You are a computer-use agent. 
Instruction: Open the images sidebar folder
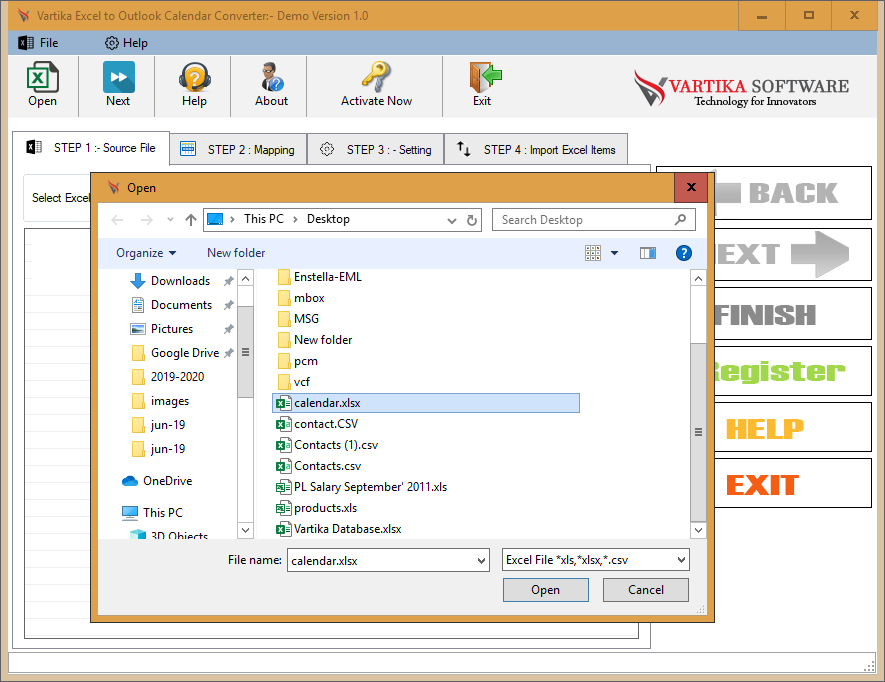point(169,401)
